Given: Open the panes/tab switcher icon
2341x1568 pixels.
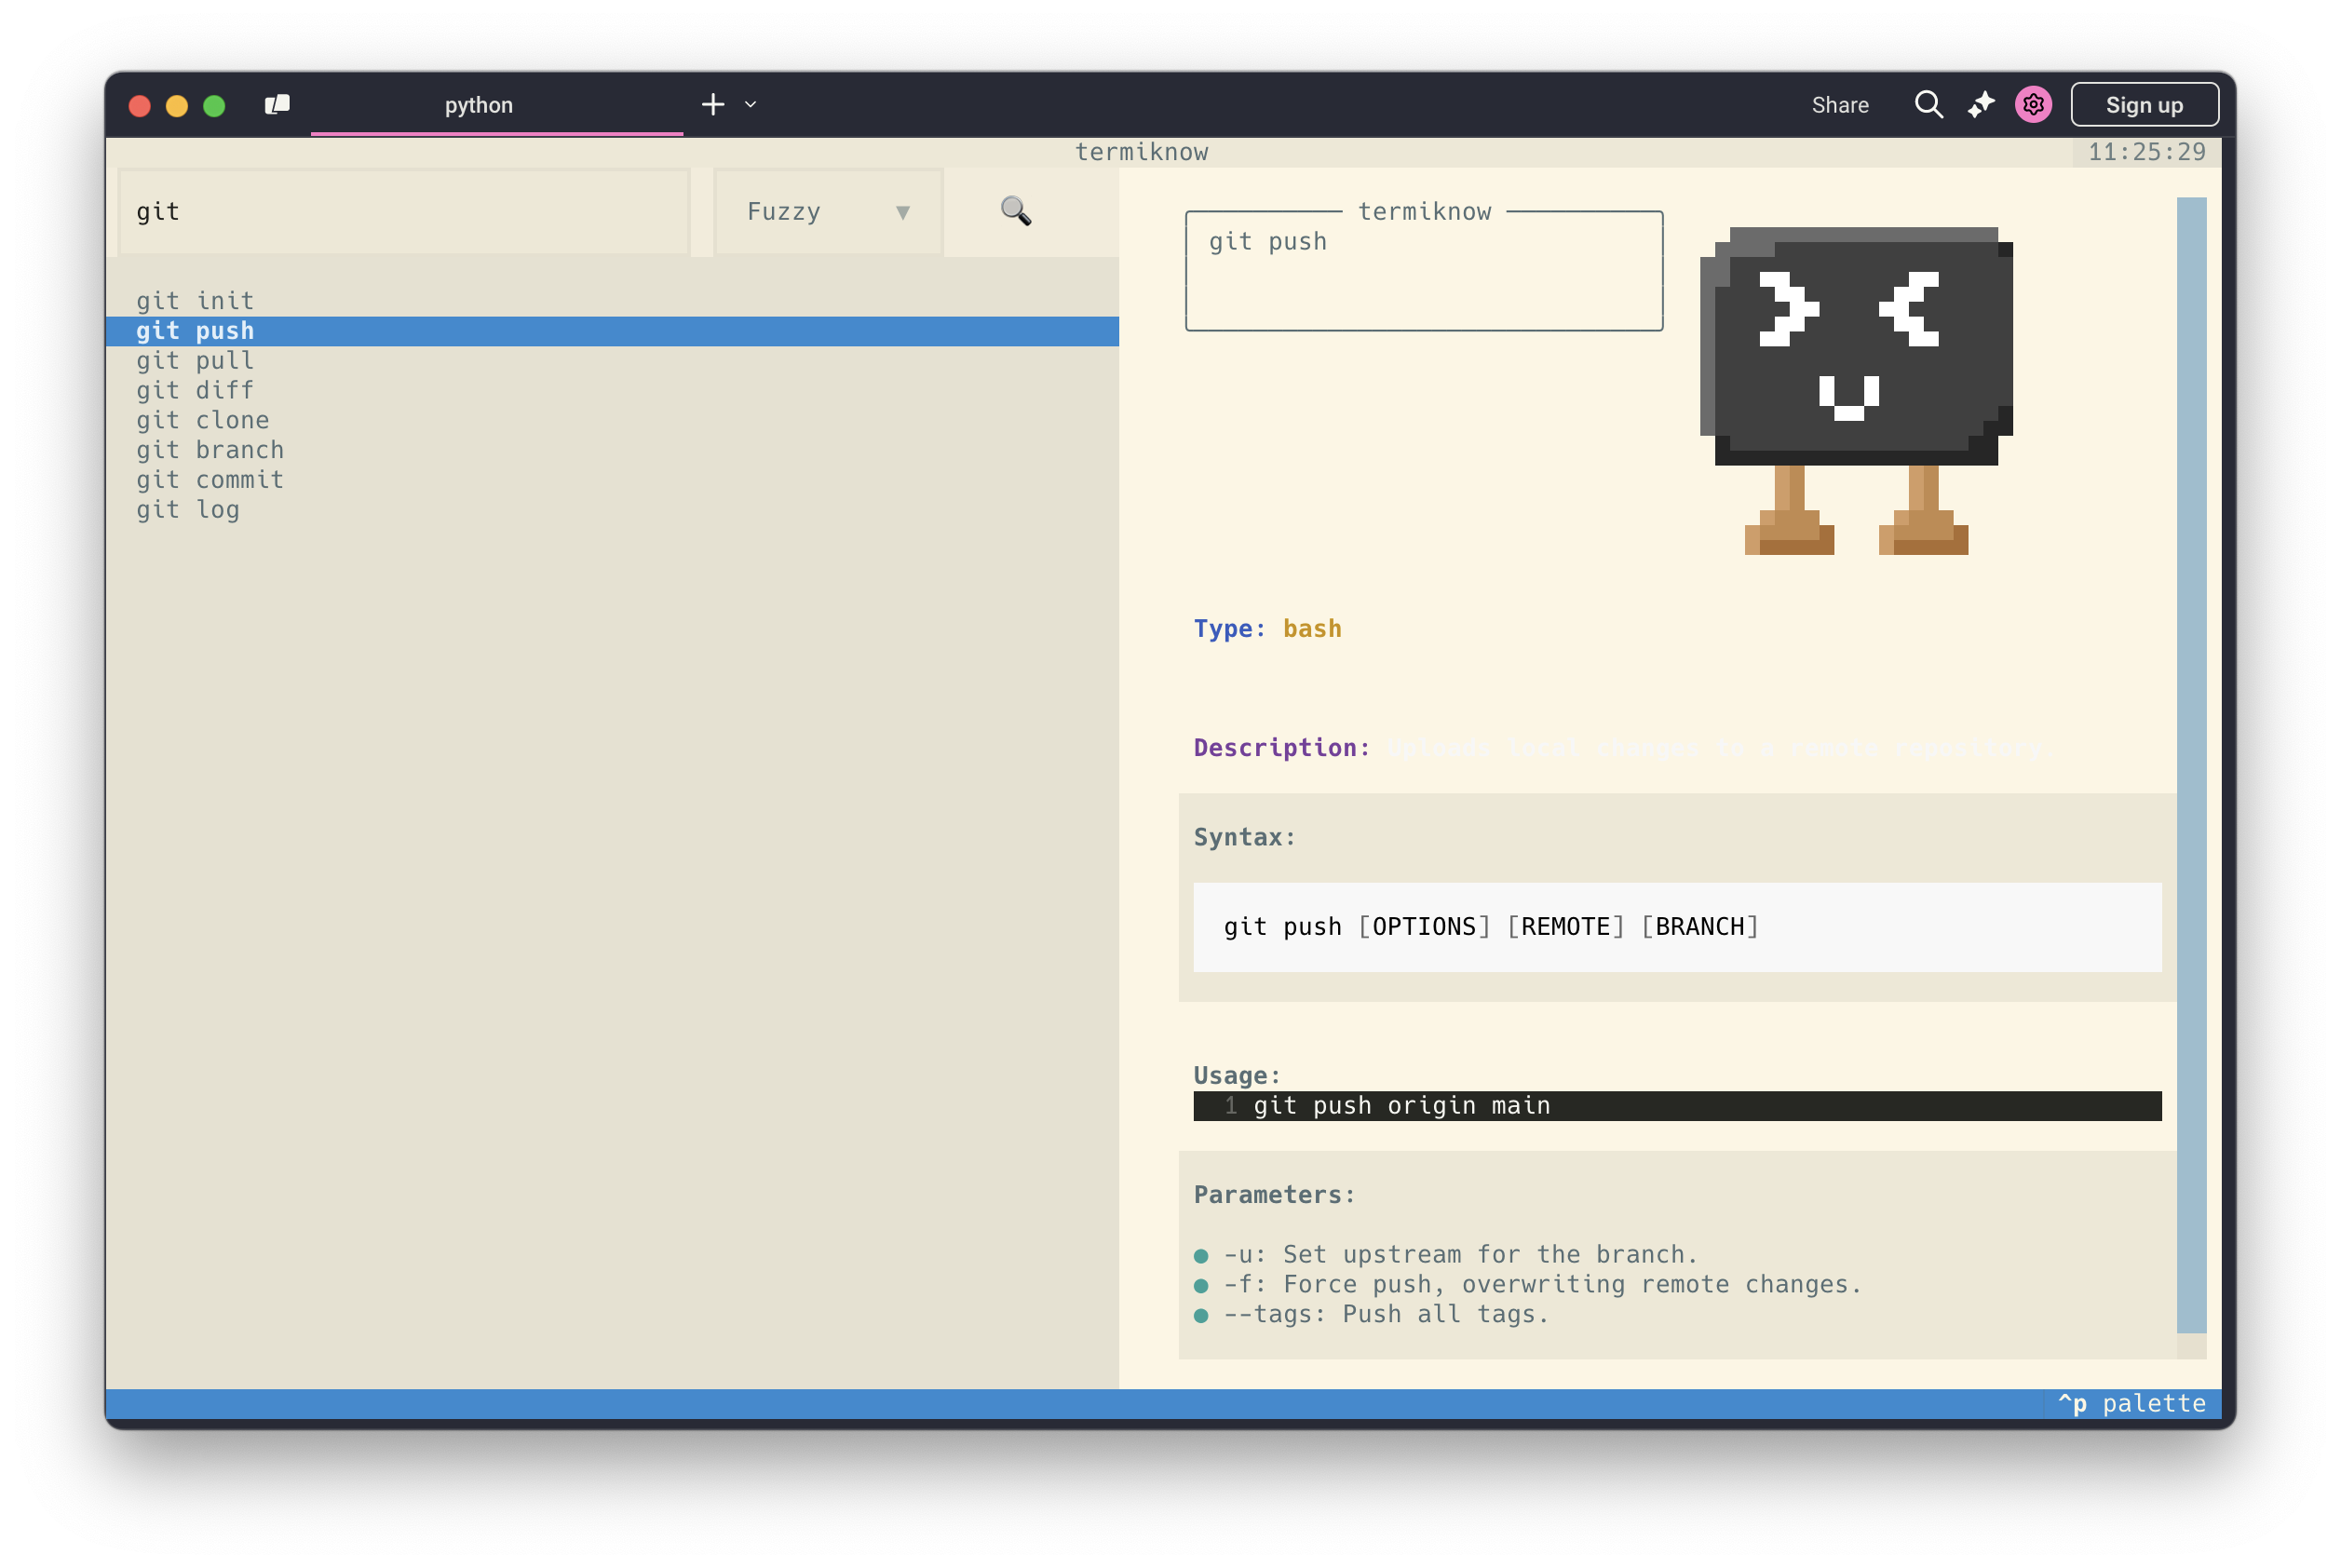Looking at the screenshot, I should point(277,105).
